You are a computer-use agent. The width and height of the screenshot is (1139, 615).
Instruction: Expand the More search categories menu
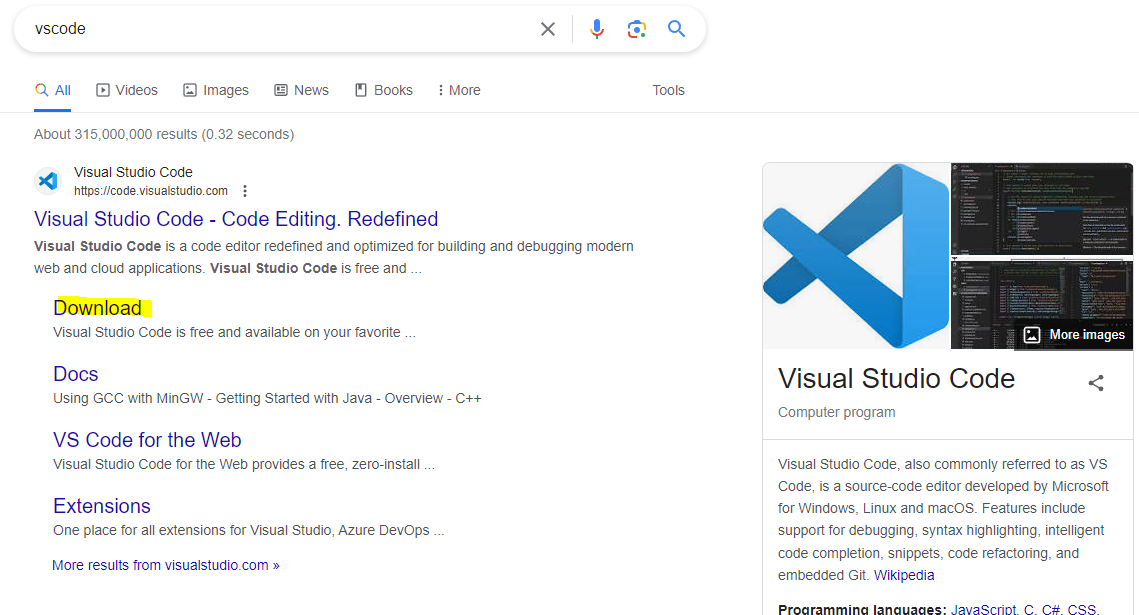pyautogui.click(x=459, y=90)
